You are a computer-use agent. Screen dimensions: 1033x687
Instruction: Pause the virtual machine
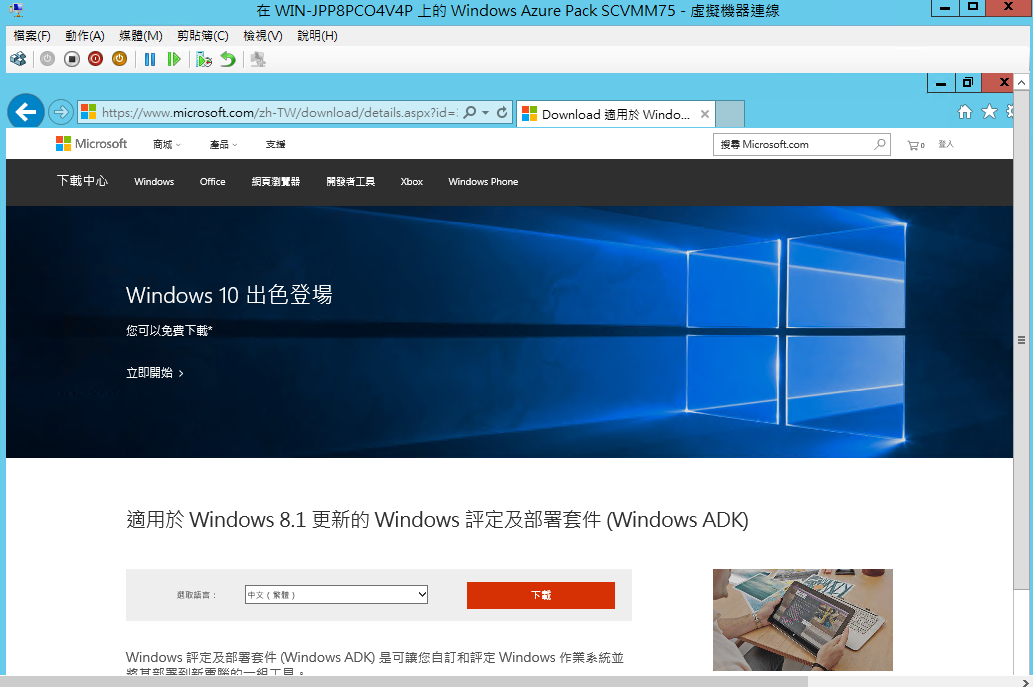tap(150, 59)
